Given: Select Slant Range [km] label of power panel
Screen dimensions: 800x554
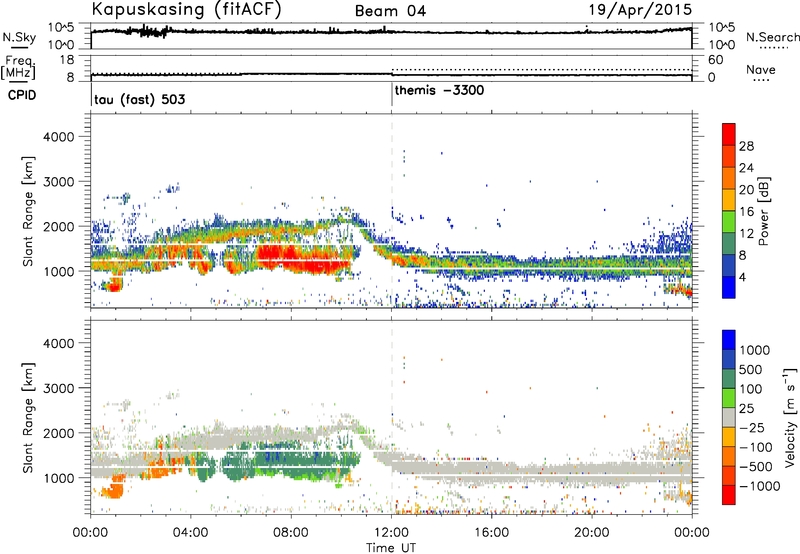Looking at the screenshot, I should (28, 211).
